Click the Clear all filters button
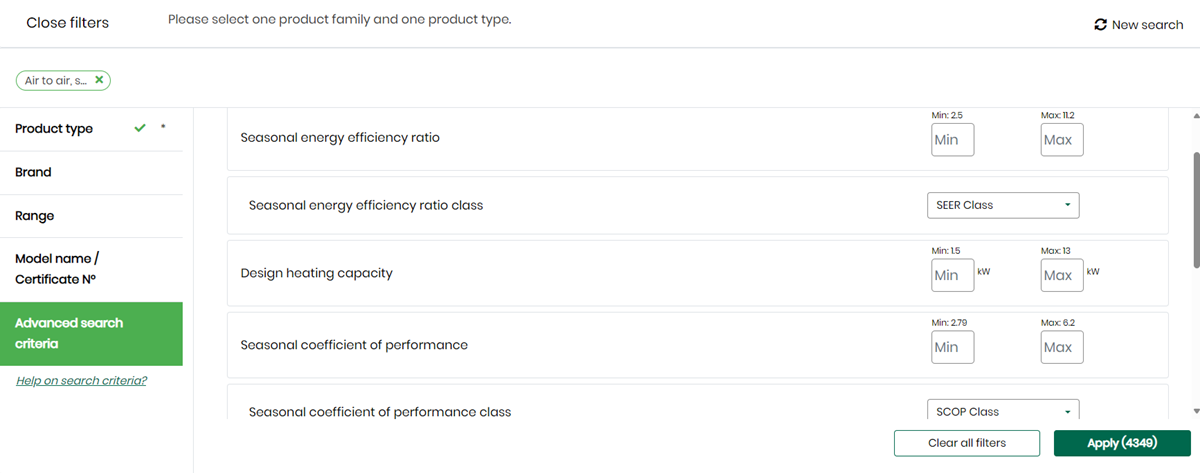This screenshot has width=1200, height=473. pos(967,443)
